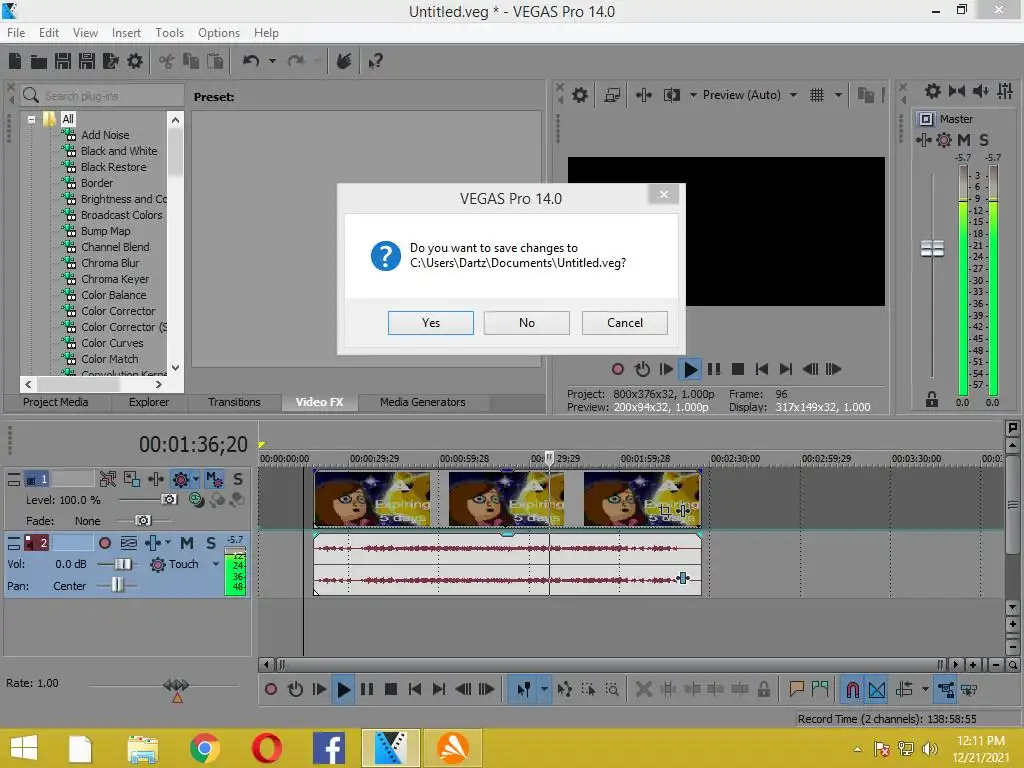Open the Edit menu
1024x768 pixels.
click(x=49, y=33)
